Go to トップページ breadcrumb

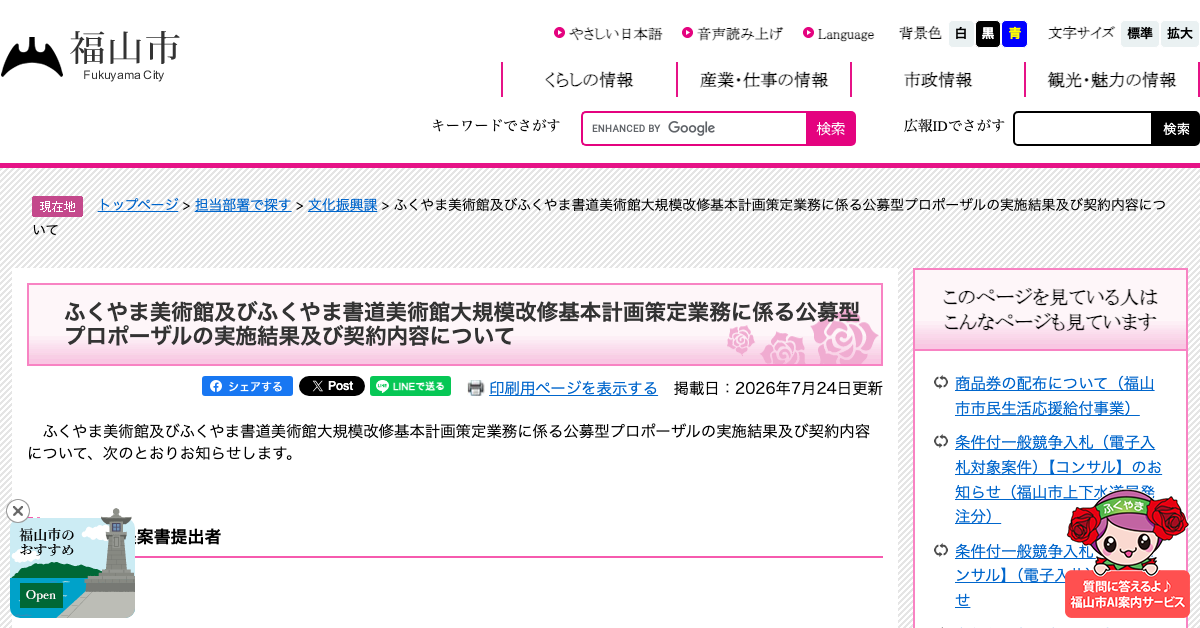coord(138,204)
